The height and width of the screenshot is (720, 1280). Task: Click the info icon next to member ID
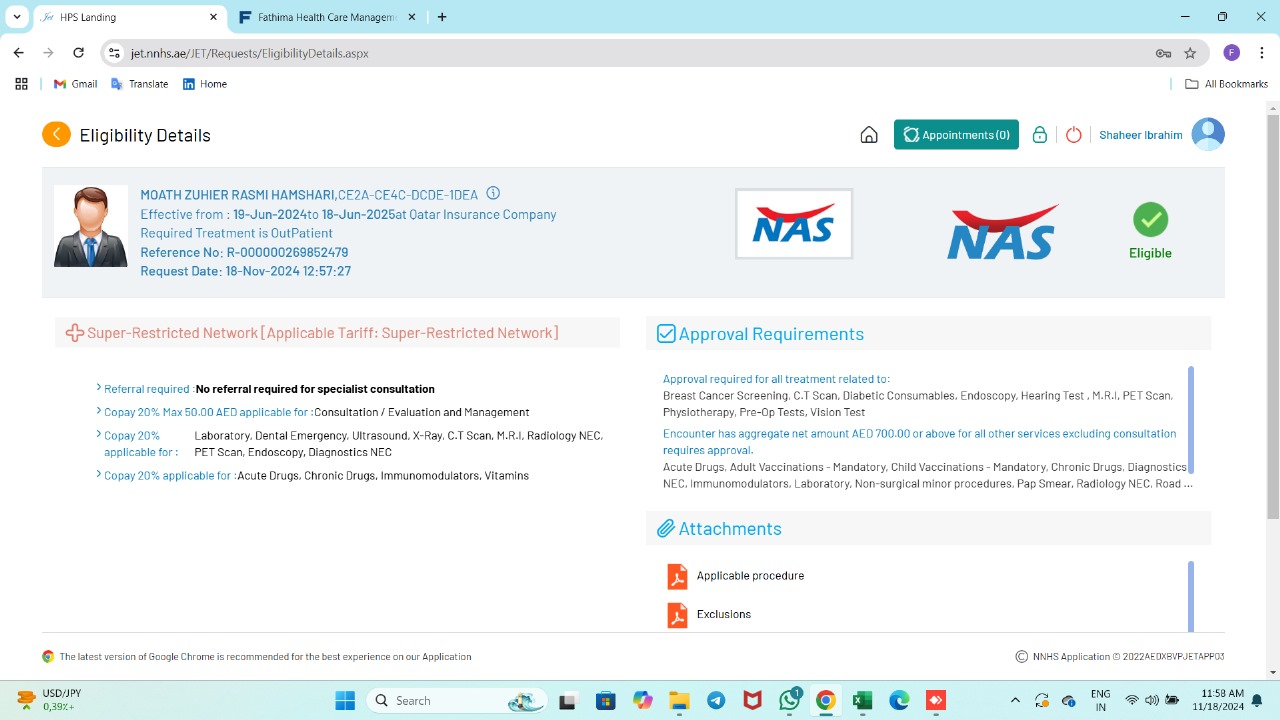pos(493,194)
